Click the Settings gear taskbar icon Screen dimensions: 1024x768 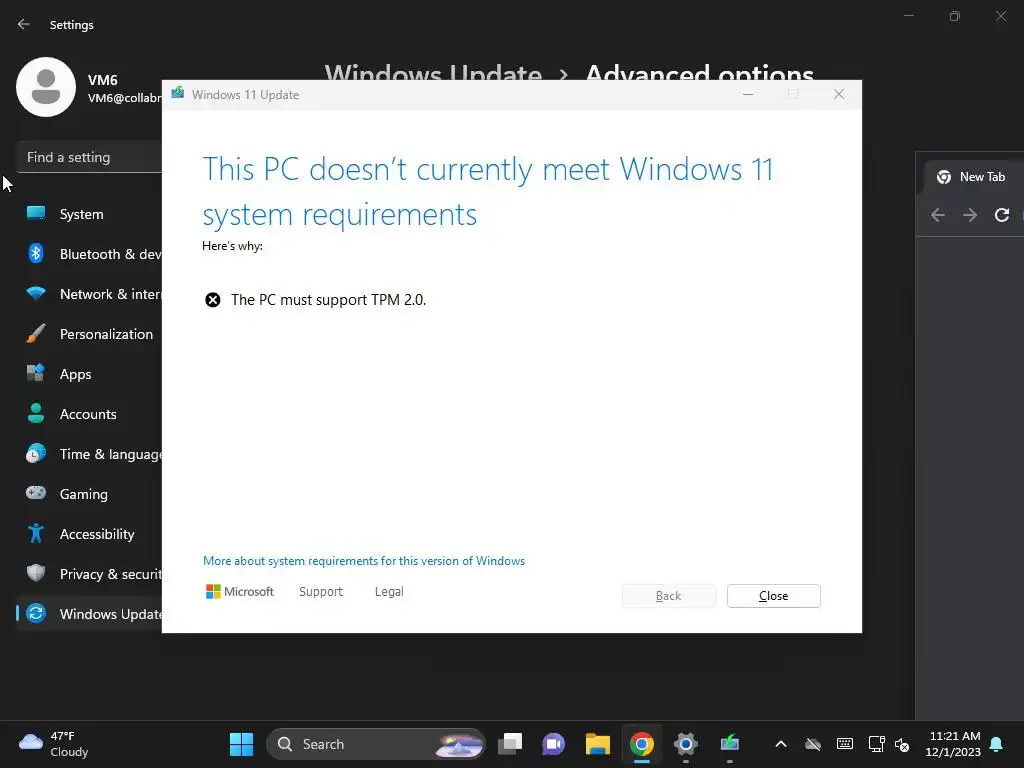click(x=686, y=744)
